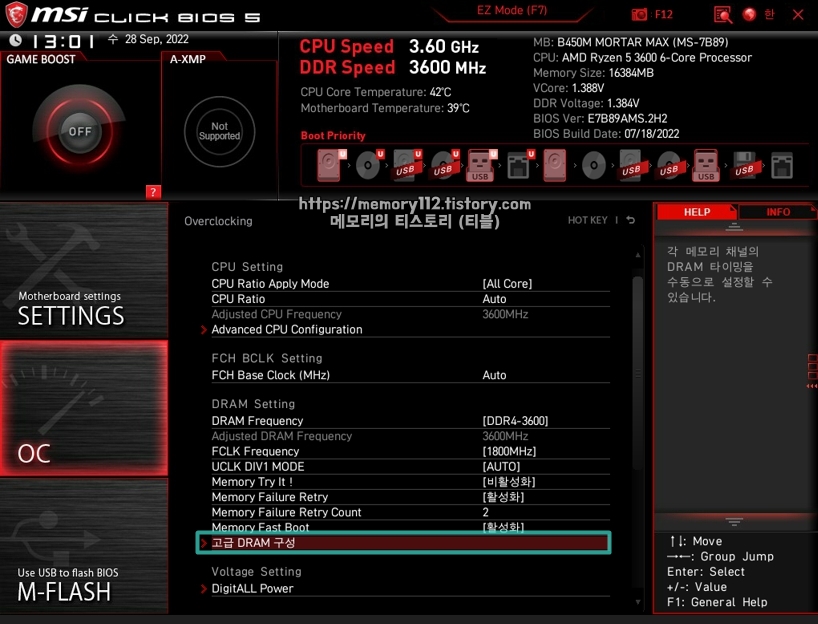Screen dimensions: 818x624
Task: Click the date 28 Sep, 2022
Action: click(x=157, y=39)
